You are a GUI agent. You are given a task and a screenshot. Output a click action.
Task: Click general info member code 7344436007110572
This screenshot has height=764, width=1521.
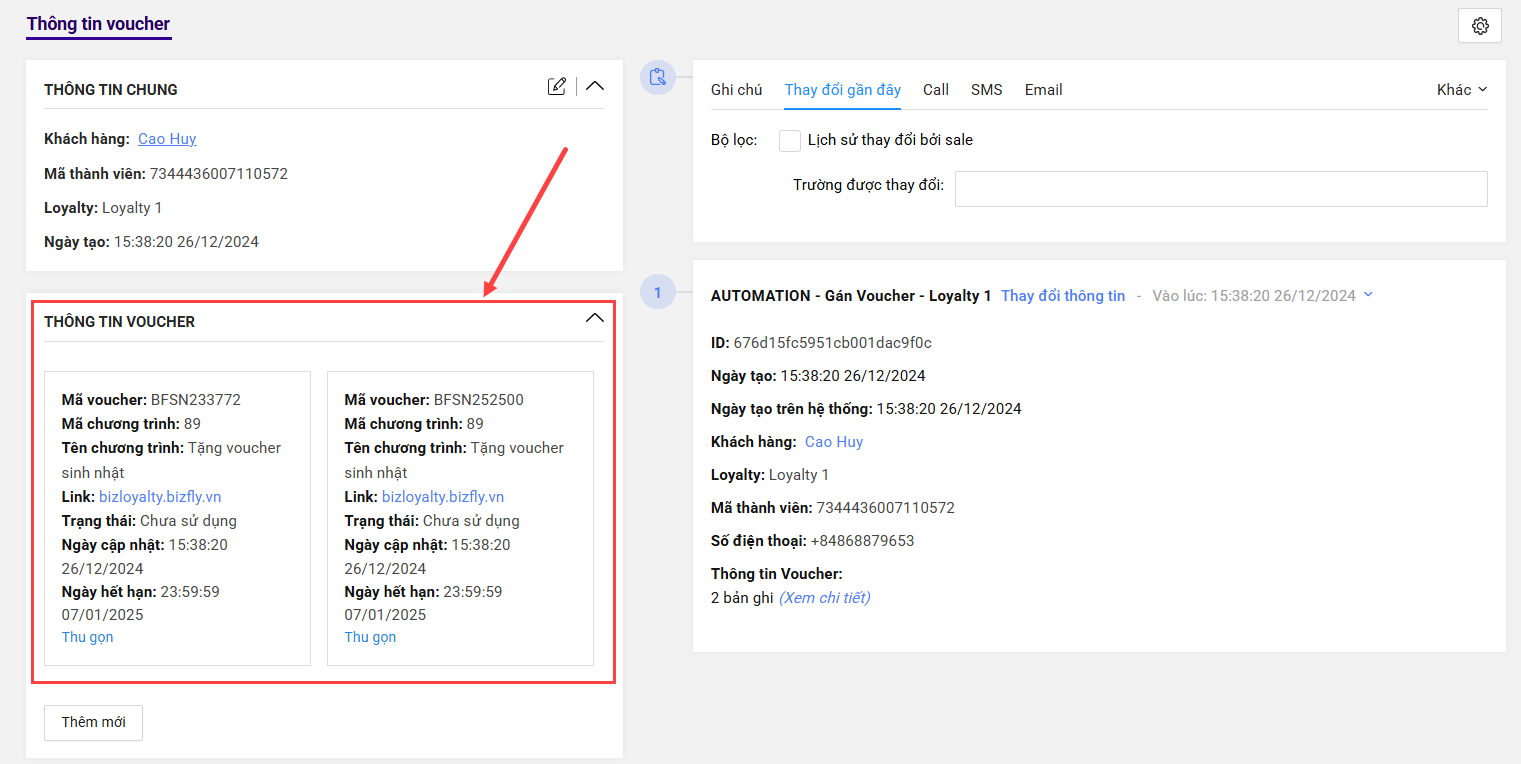coord(219,174)
